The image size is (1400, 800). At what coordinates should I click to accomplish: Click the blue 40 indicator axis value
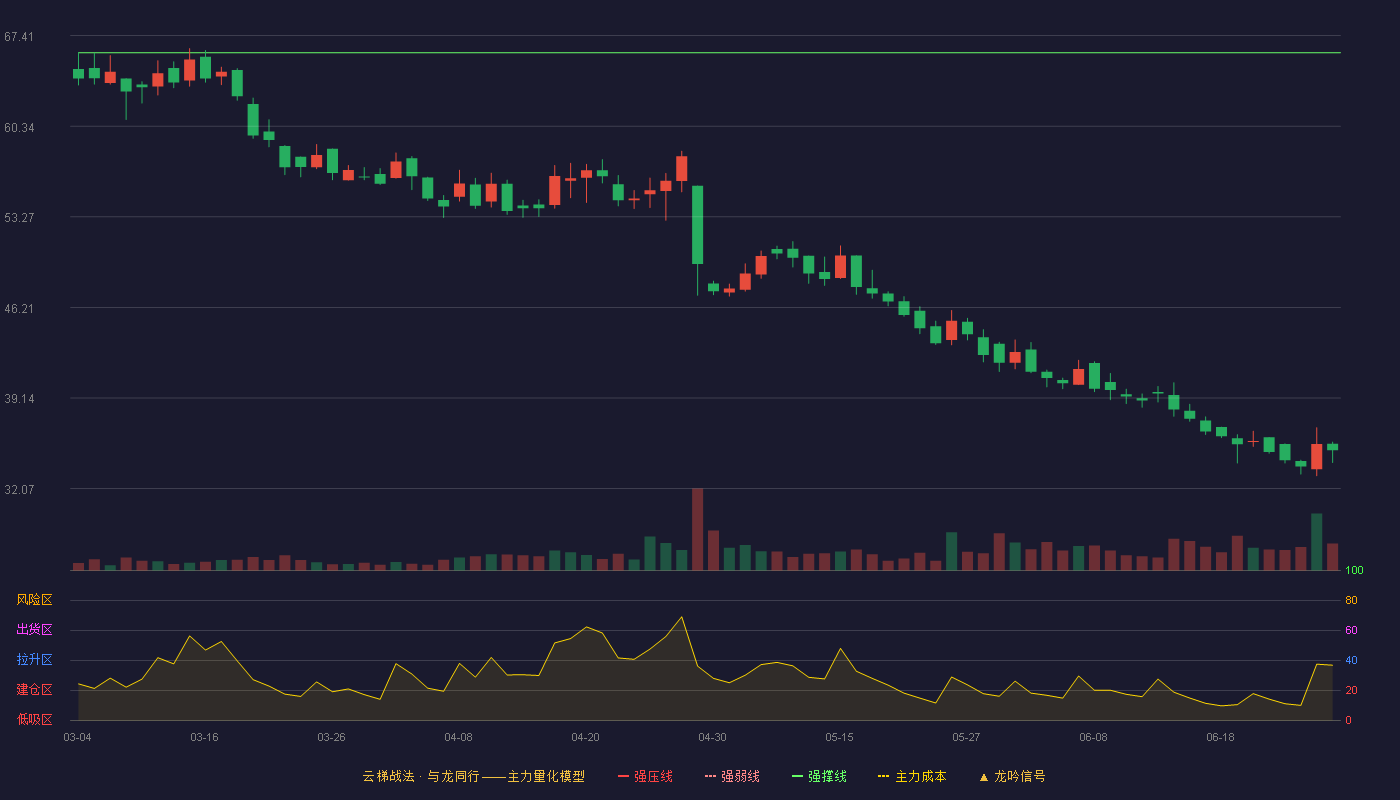tap(1351, 660)
